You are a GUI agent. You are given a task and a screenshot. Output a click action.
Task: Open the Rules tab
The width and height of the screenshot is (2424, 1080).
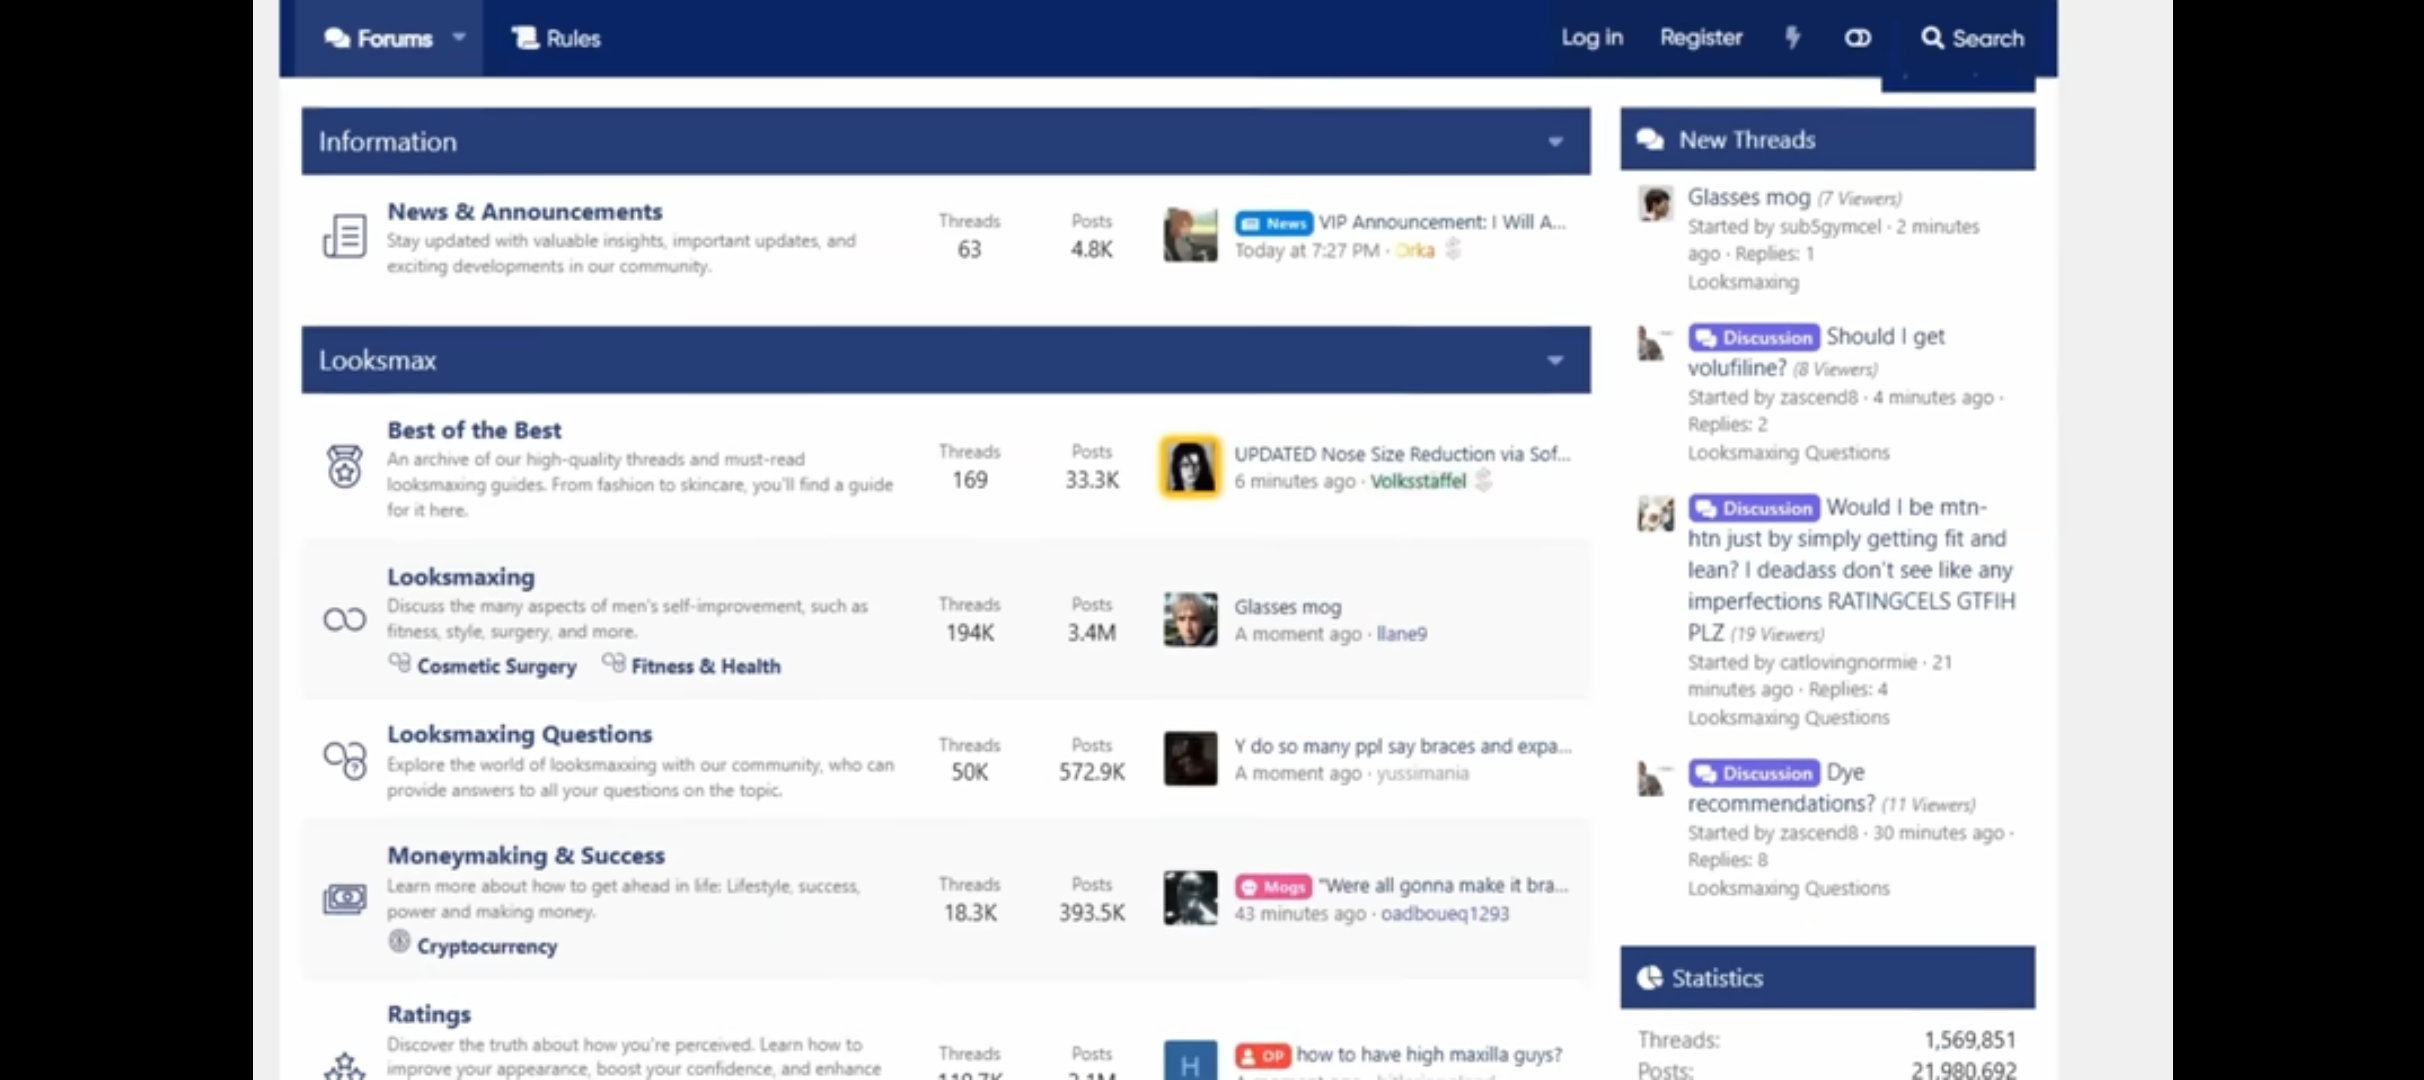click(x=556, y=38)
